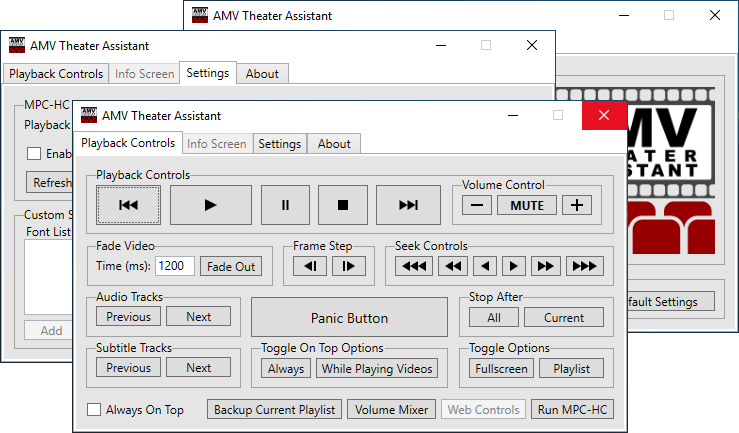Seek forward with triple-arrow fast-forward
The width and height of the screenshot is (739, 433).
click(585, 266)
